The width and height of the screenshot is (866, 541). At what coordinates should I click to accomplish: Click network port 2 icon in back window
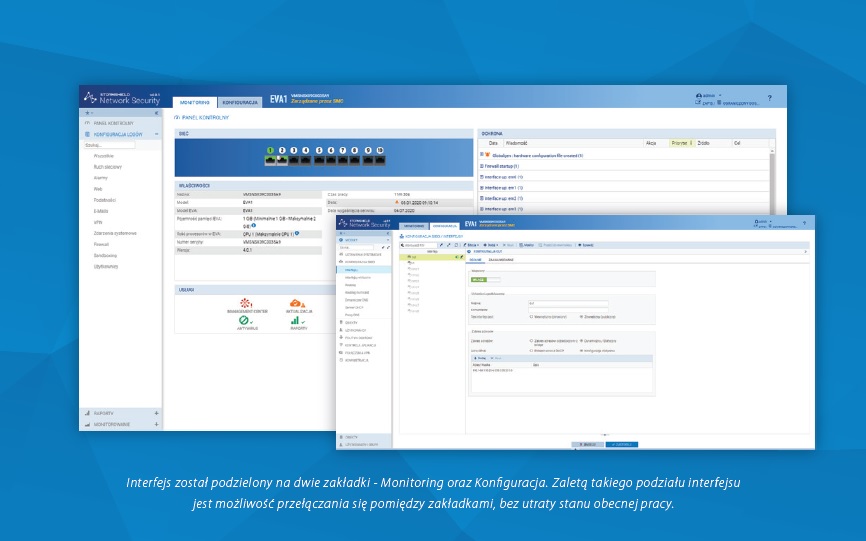click(x=282, y=161)
